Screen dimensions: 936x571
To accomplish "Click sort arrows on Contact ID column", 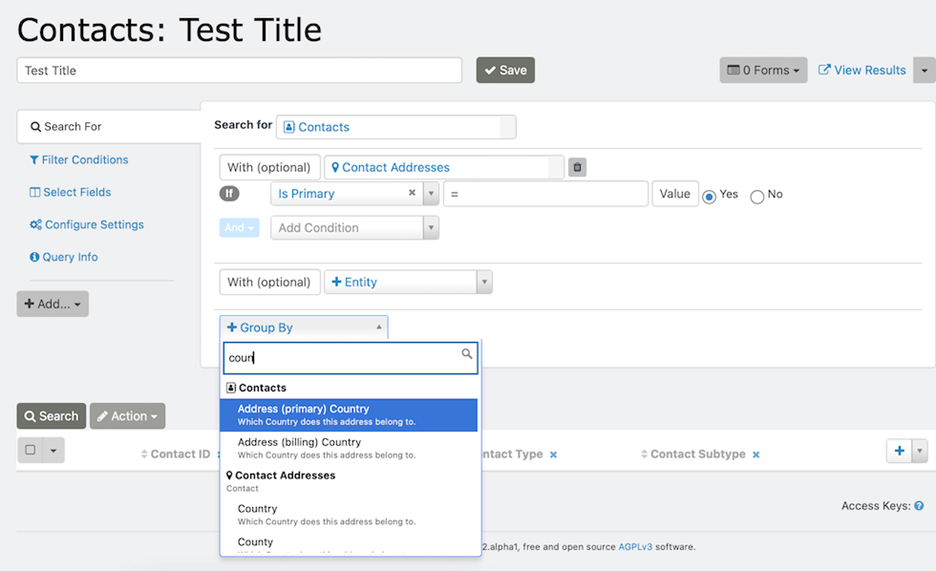I will tap(144, 455).
